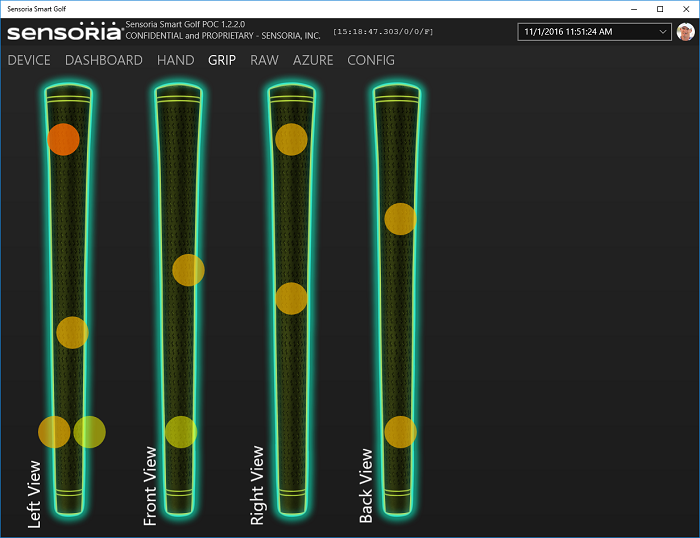Click the CONFIDENTIAL and PROPRIETARY notice text

point(223,36)
